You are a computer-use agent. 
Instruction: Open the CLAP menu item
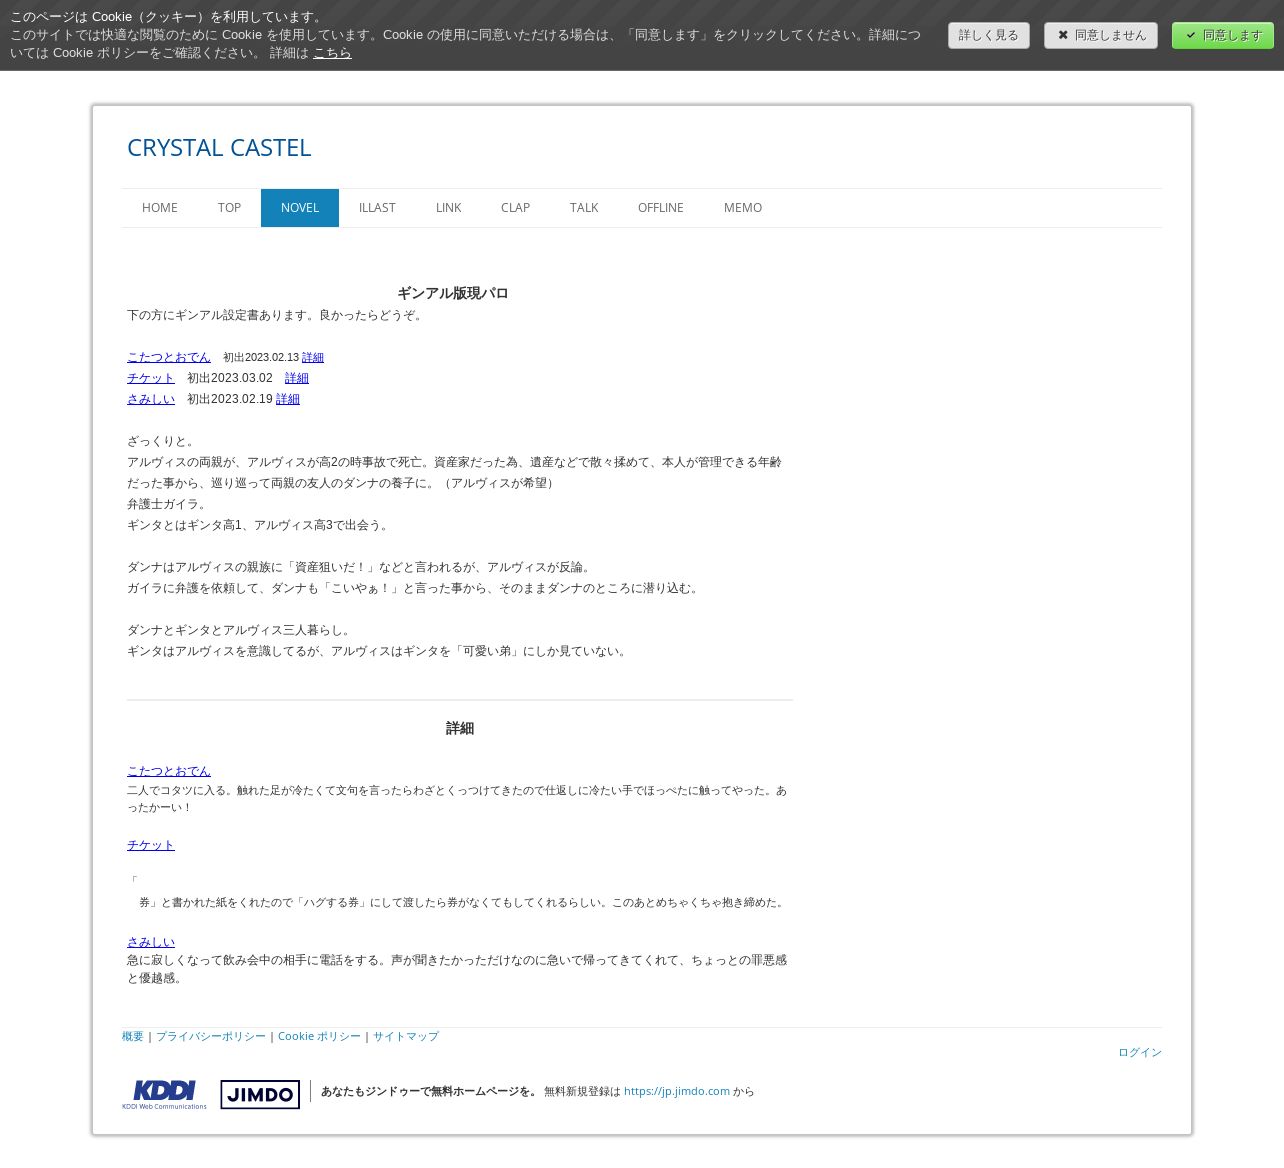click(x=515, y=208)
